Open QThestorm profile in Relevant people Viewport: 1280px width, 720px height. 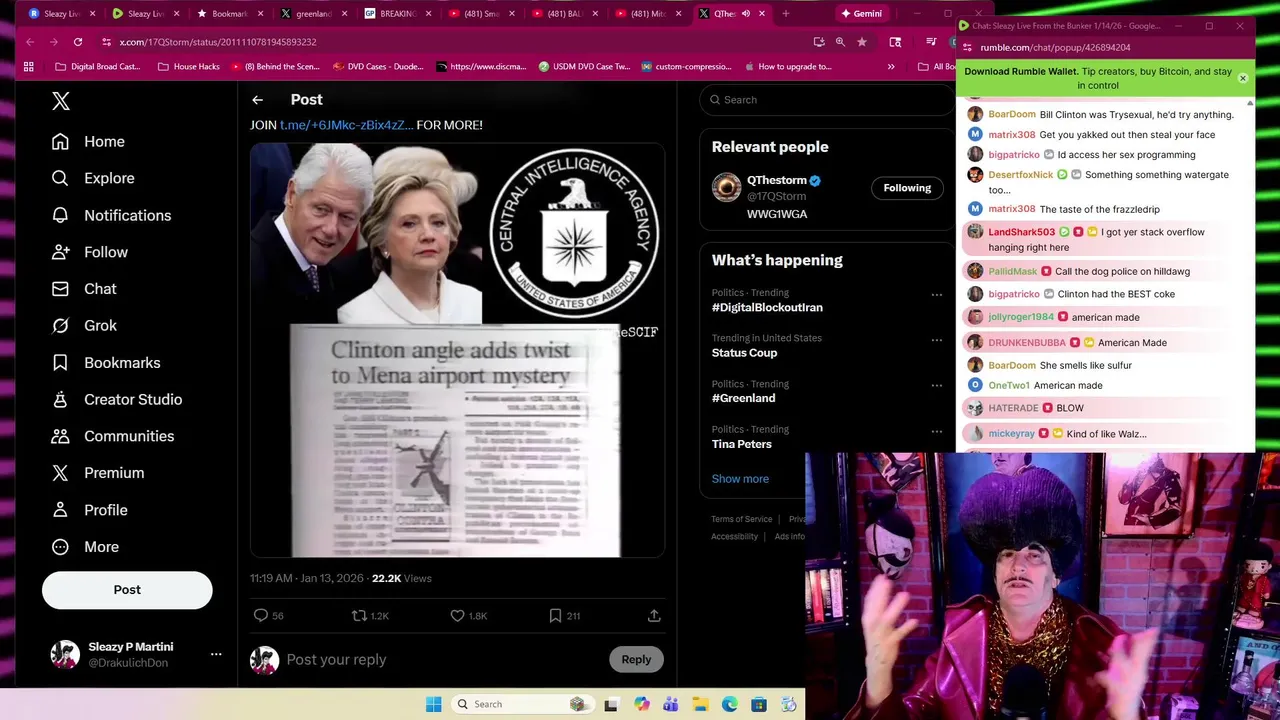[776, 181]
